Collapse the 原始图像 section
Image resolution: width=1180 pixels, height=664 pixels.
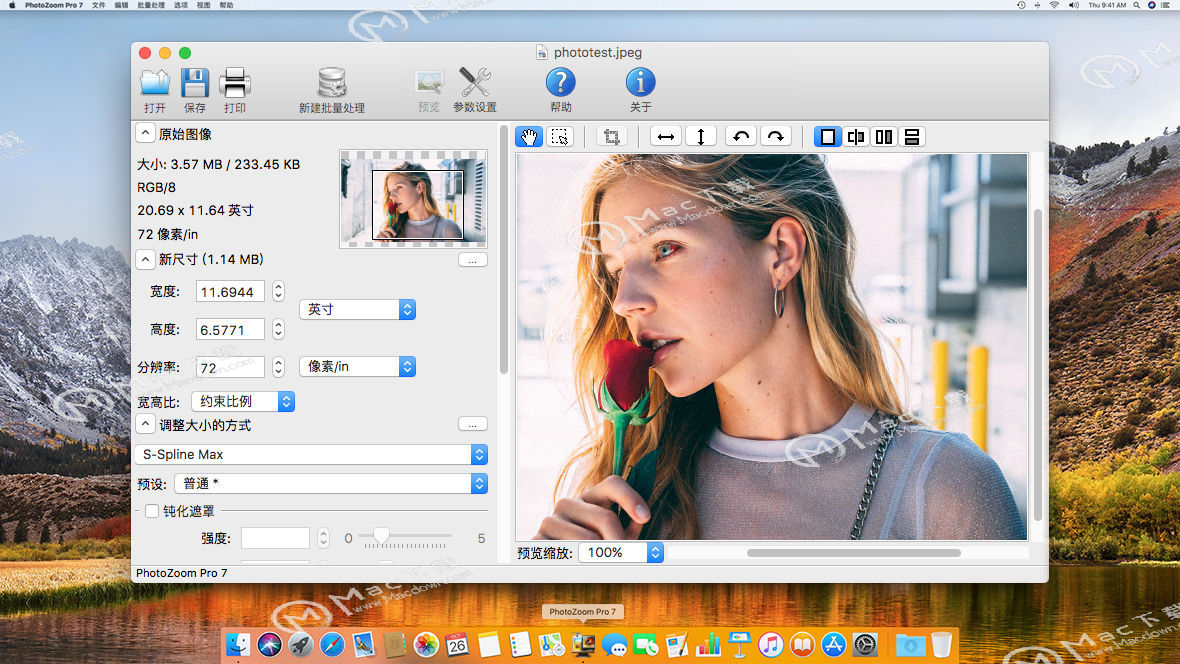point(145,134)
